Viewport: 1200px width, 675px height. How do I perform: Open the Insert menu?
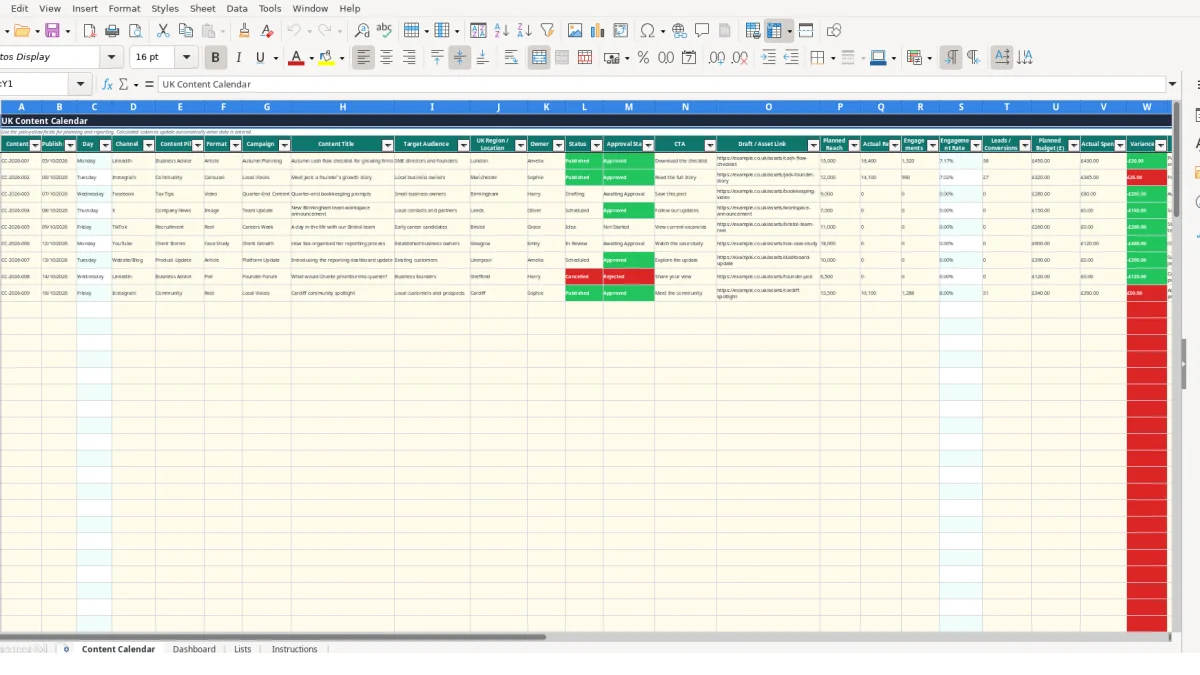coord(85,8)
